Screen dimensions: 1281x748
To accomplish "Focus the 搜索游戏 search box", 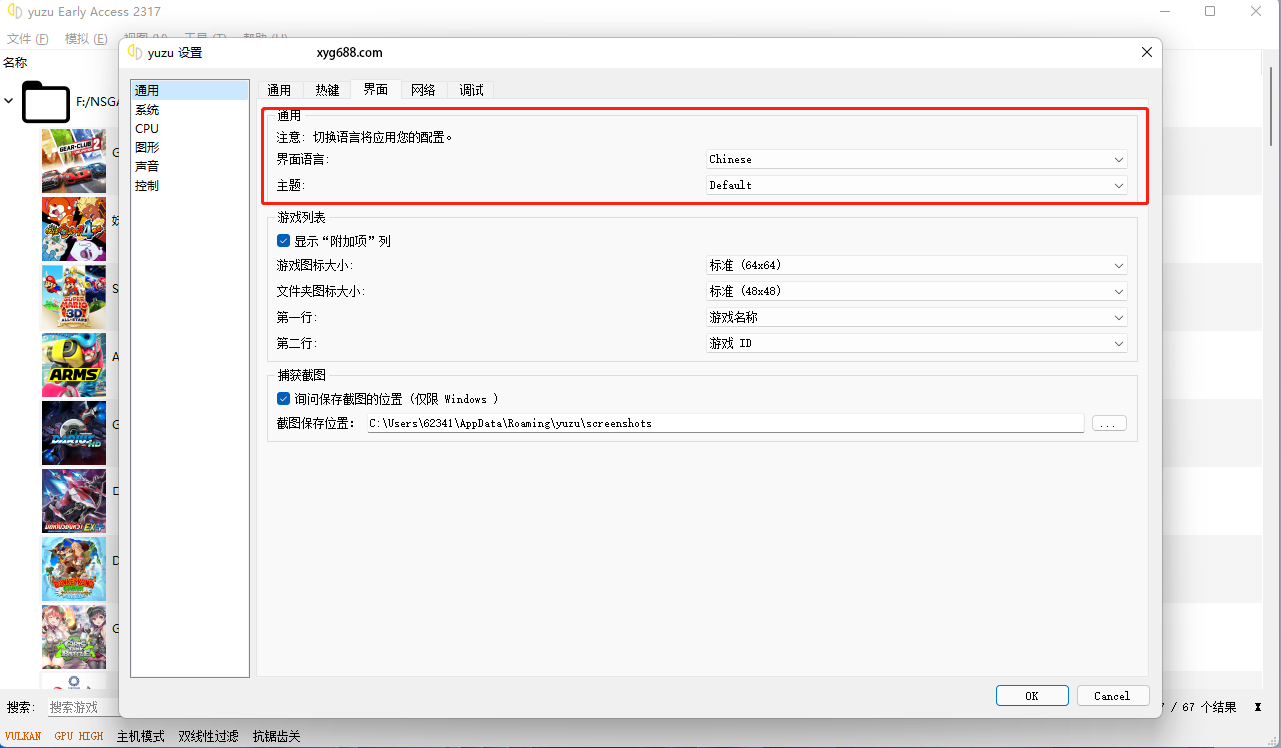I will 82,707.
